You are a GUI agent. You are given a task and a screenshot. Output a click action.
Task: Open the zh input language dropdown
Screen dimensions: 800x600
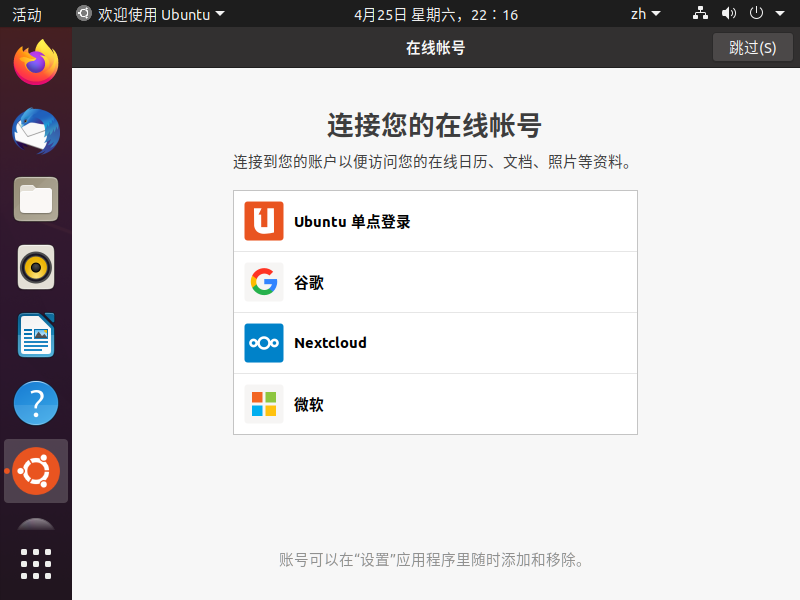[x=645, y=14]
